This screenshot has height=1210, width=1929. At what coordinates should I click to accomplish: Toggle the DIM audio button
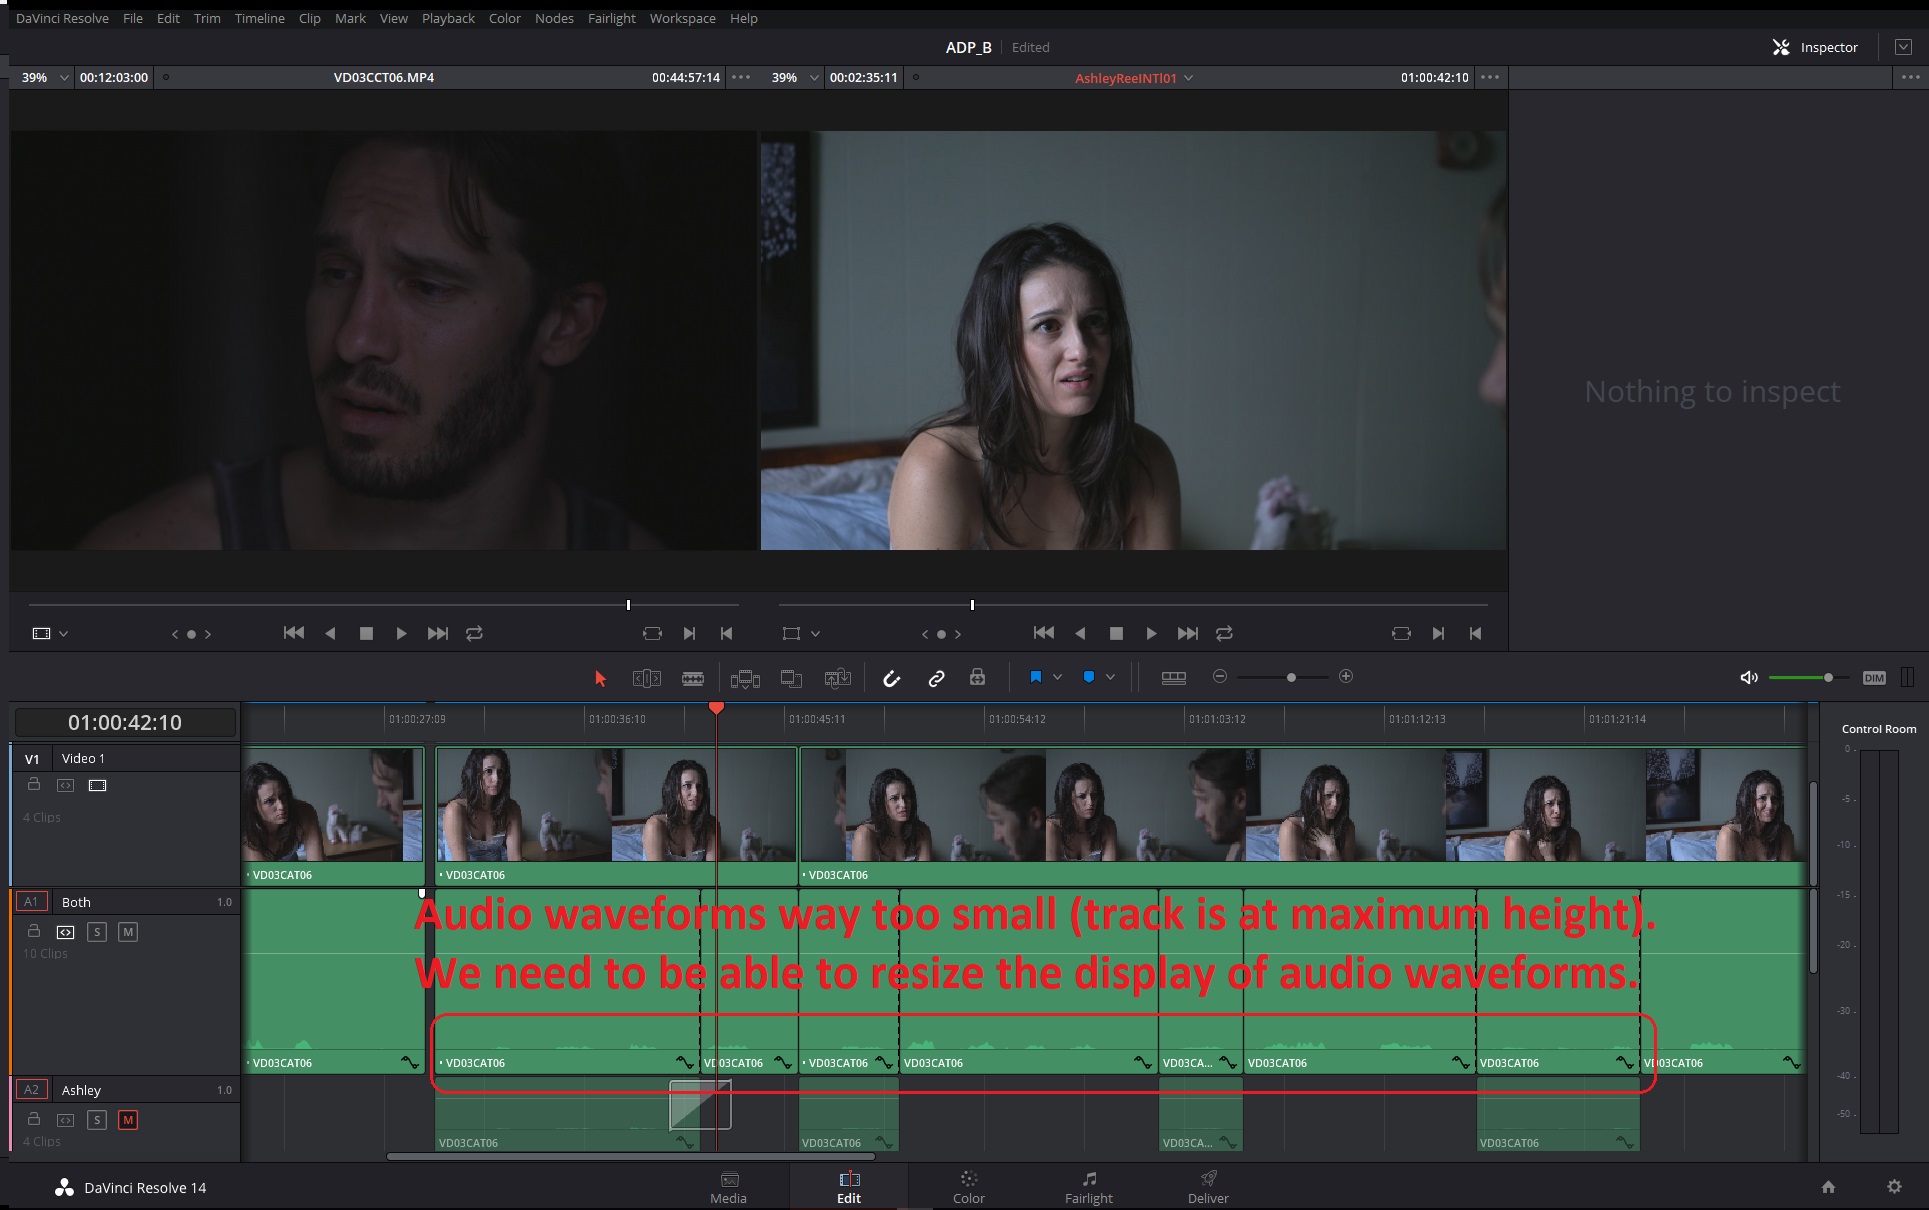click(1874, 677)
